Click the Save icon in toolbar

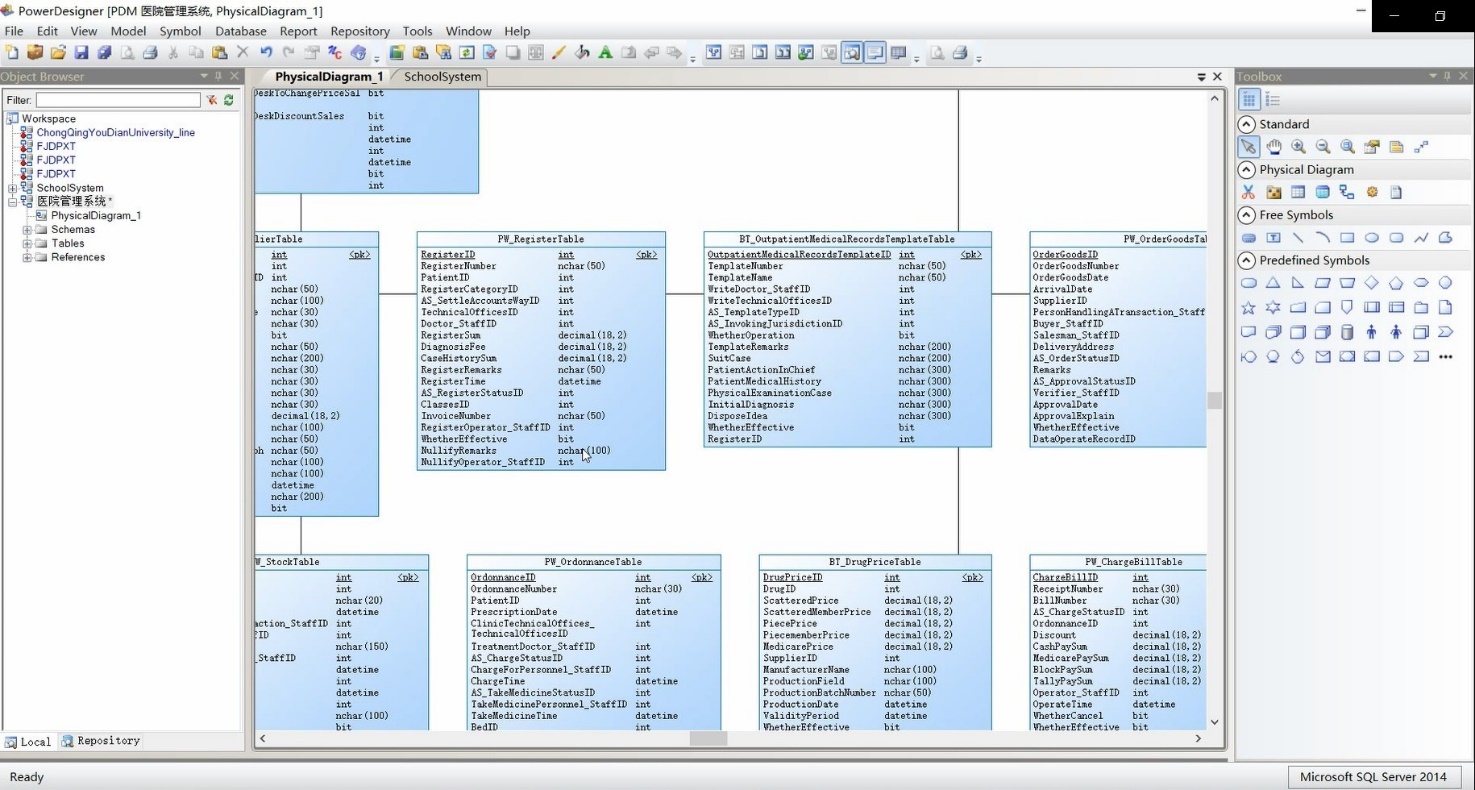tap(81, 53)
